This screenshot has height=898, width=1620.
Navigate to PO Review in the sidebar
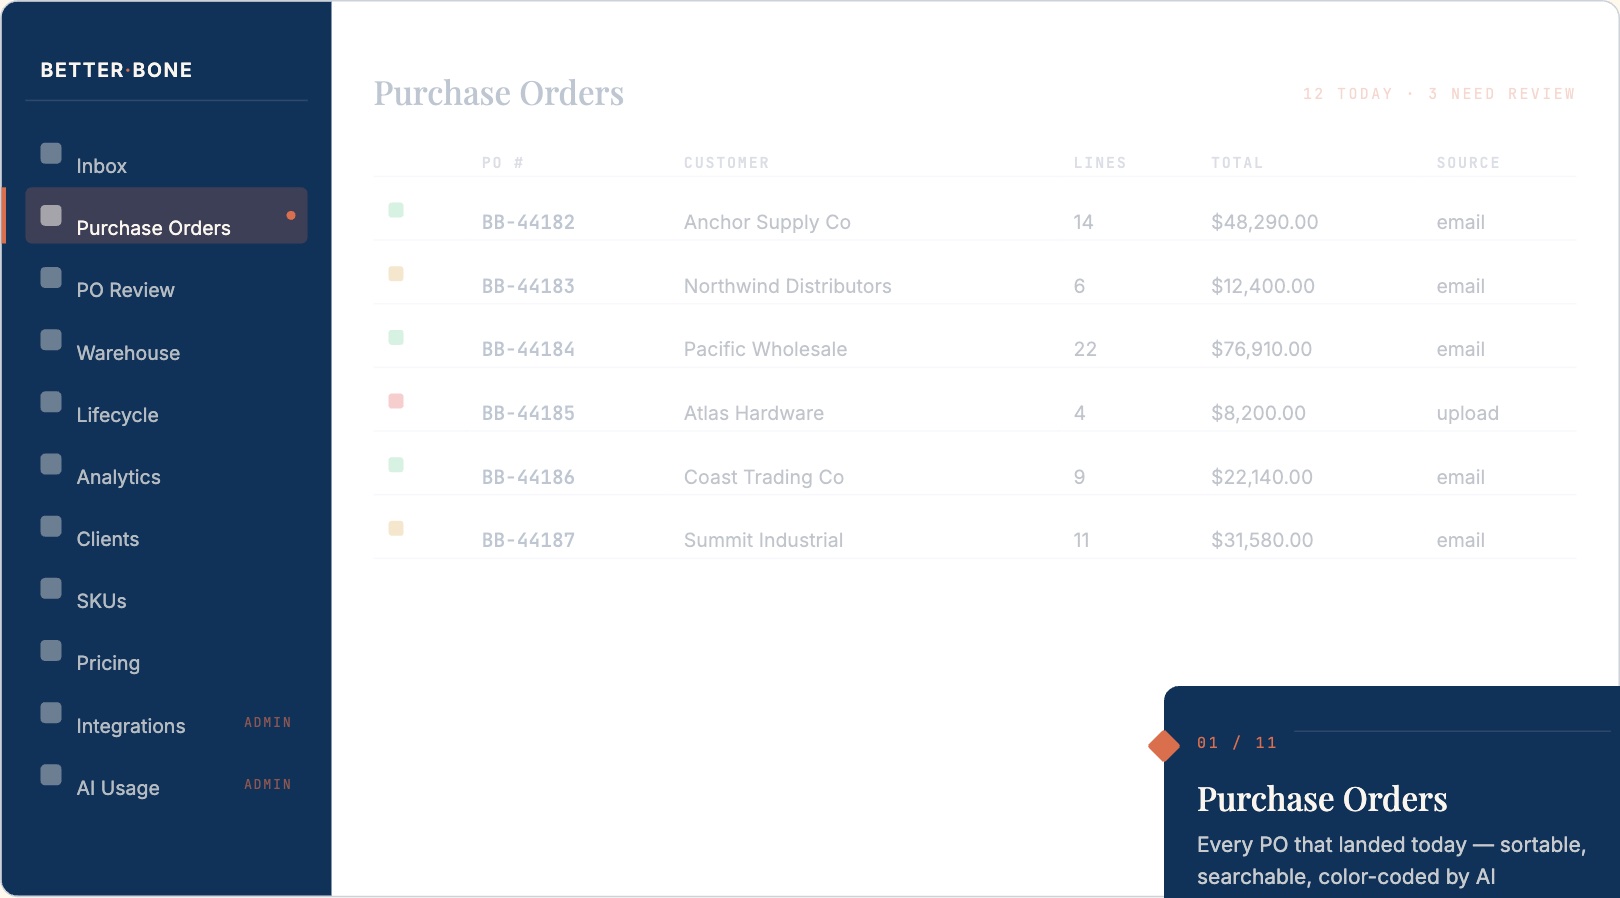pyautogui.click(x=123, y=290)
